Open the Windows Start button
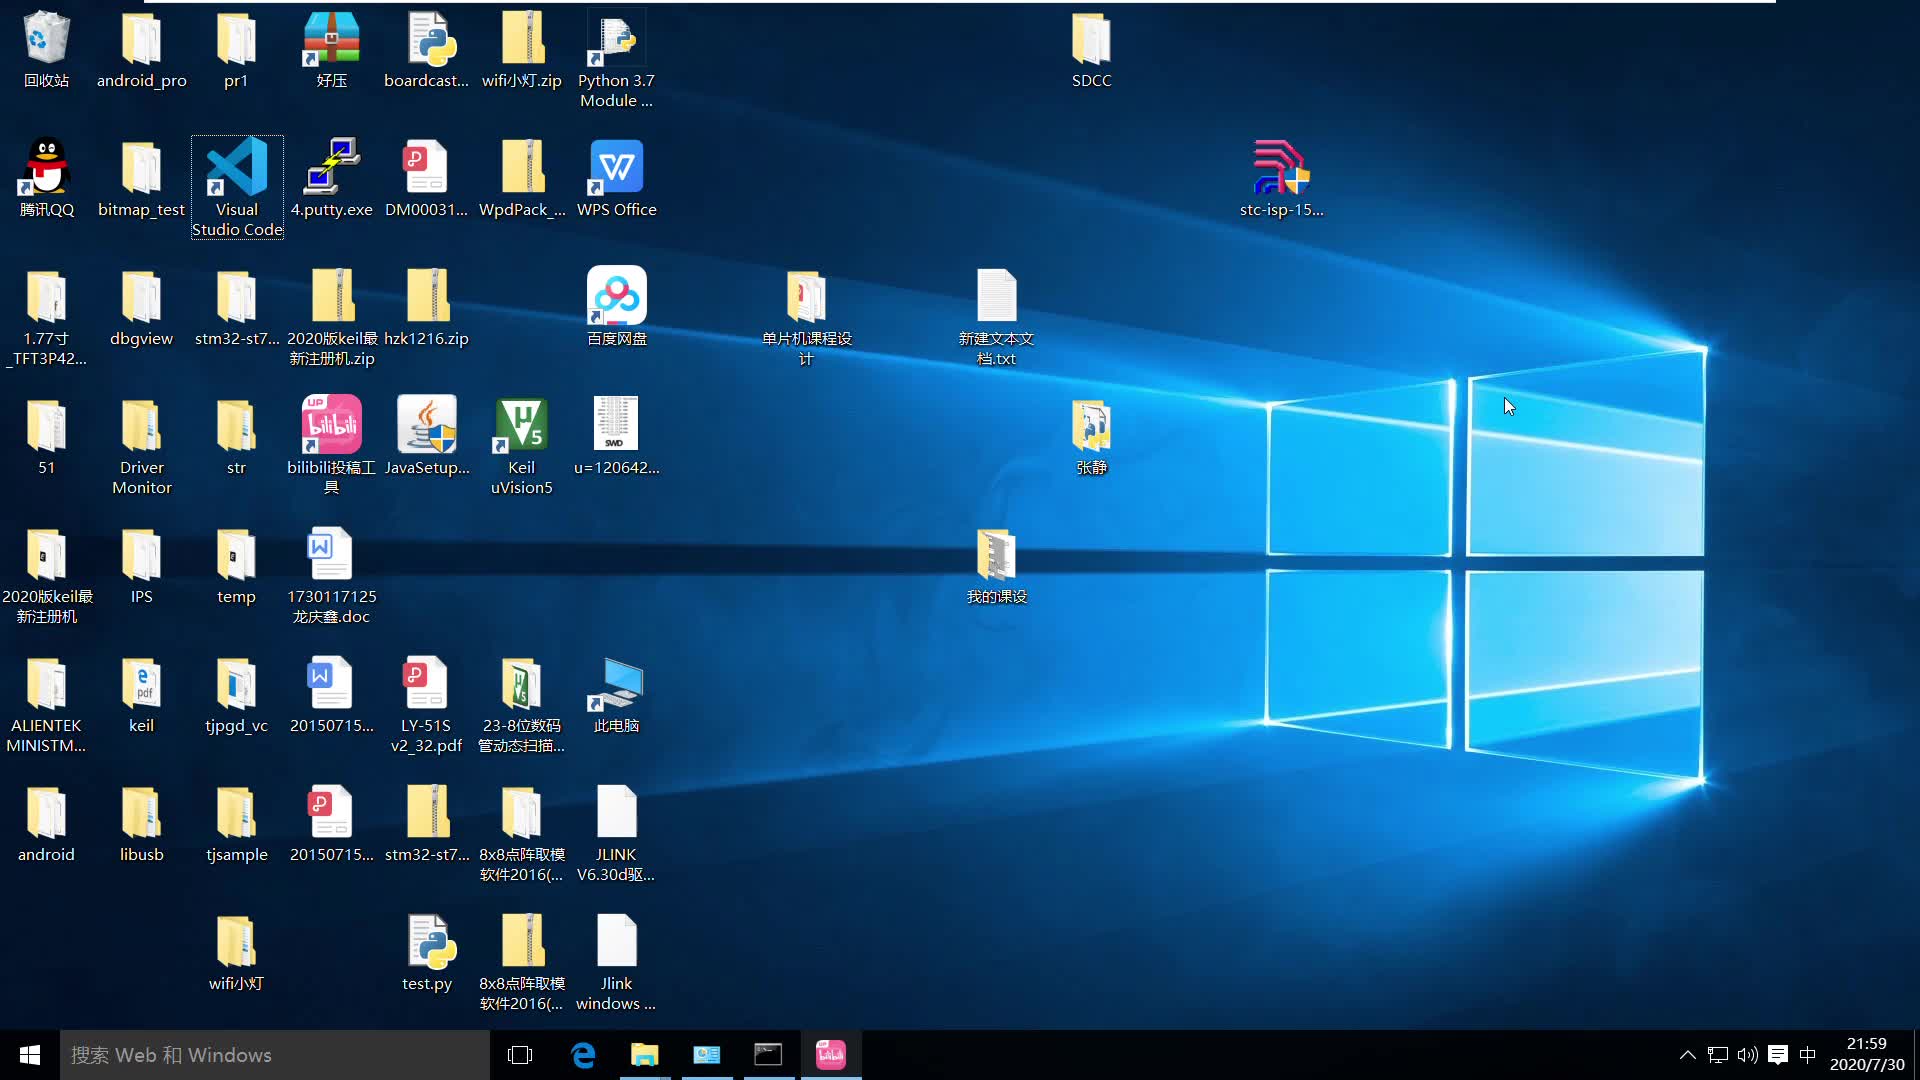The height and width of the screenshot is (1080, 1920). [x=30, y=1055]
